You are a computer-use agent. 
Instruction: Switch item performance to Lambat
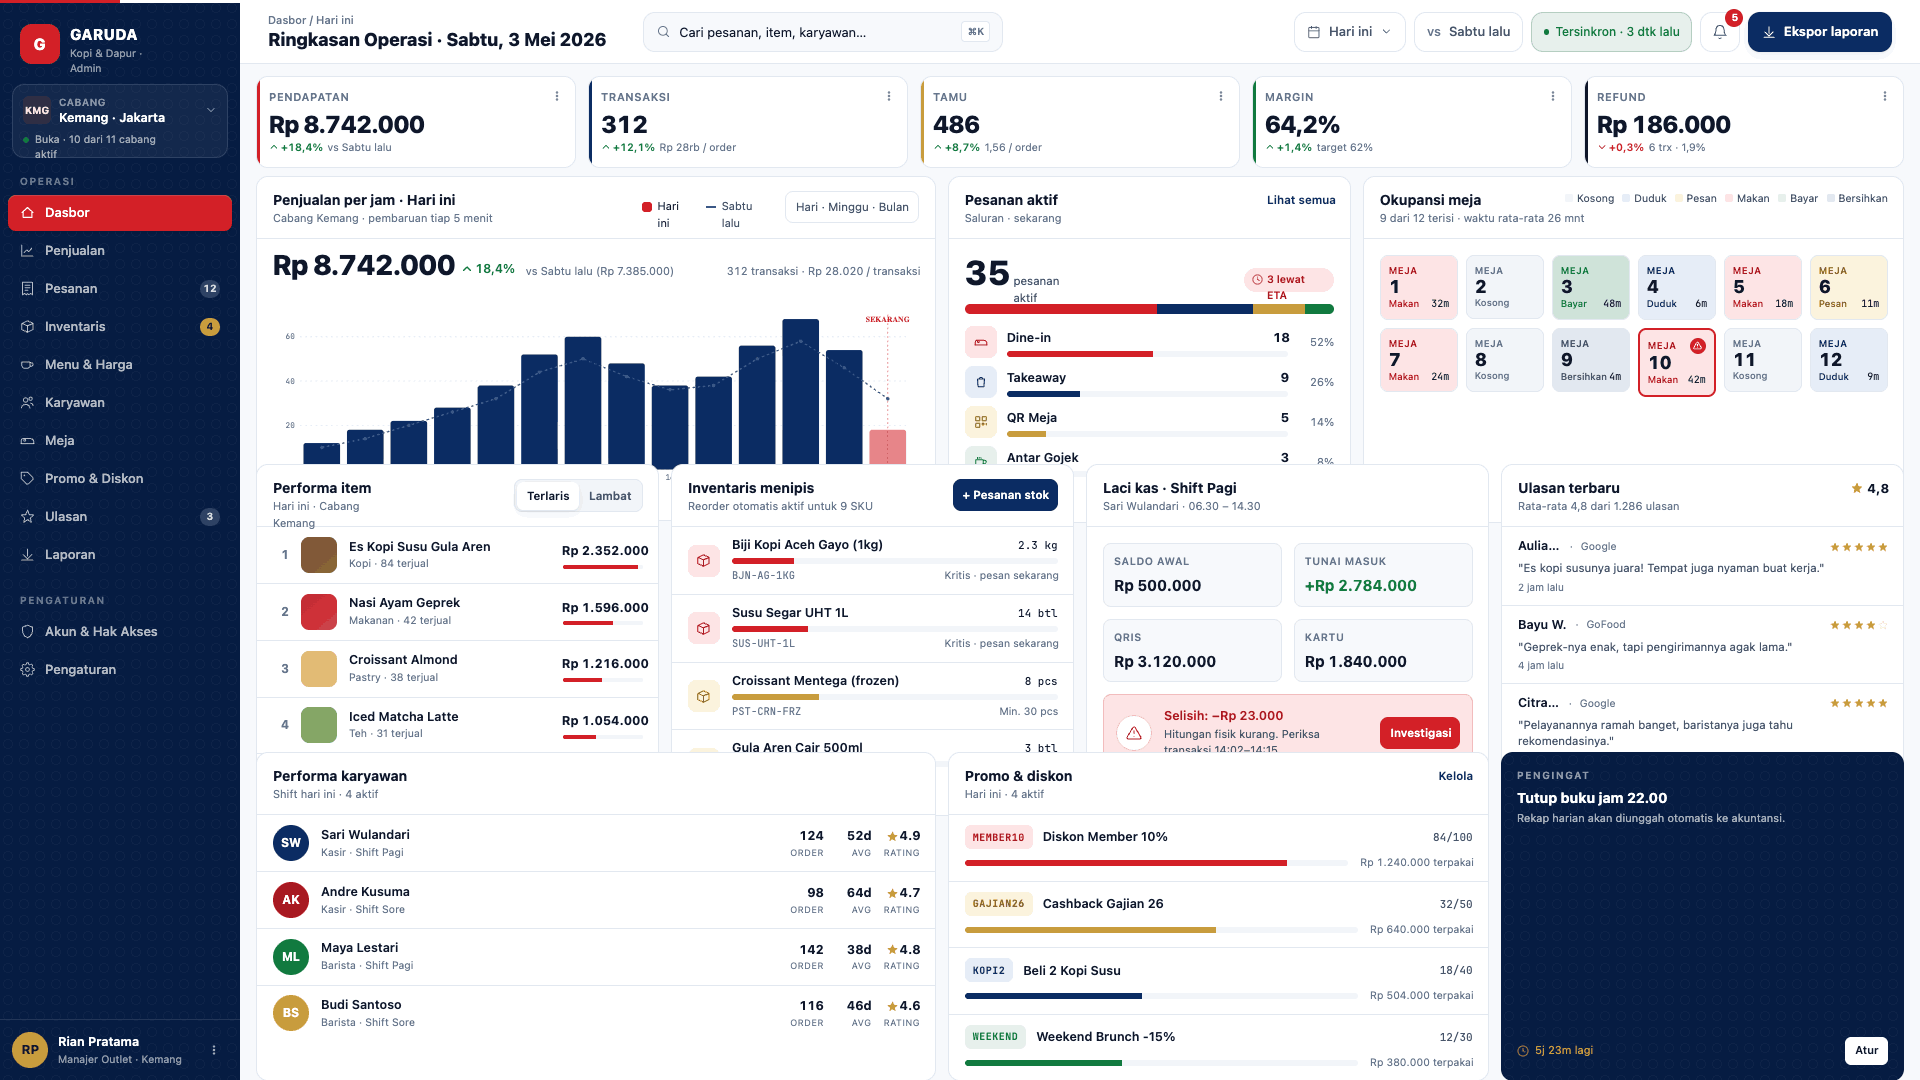point(610,496)
